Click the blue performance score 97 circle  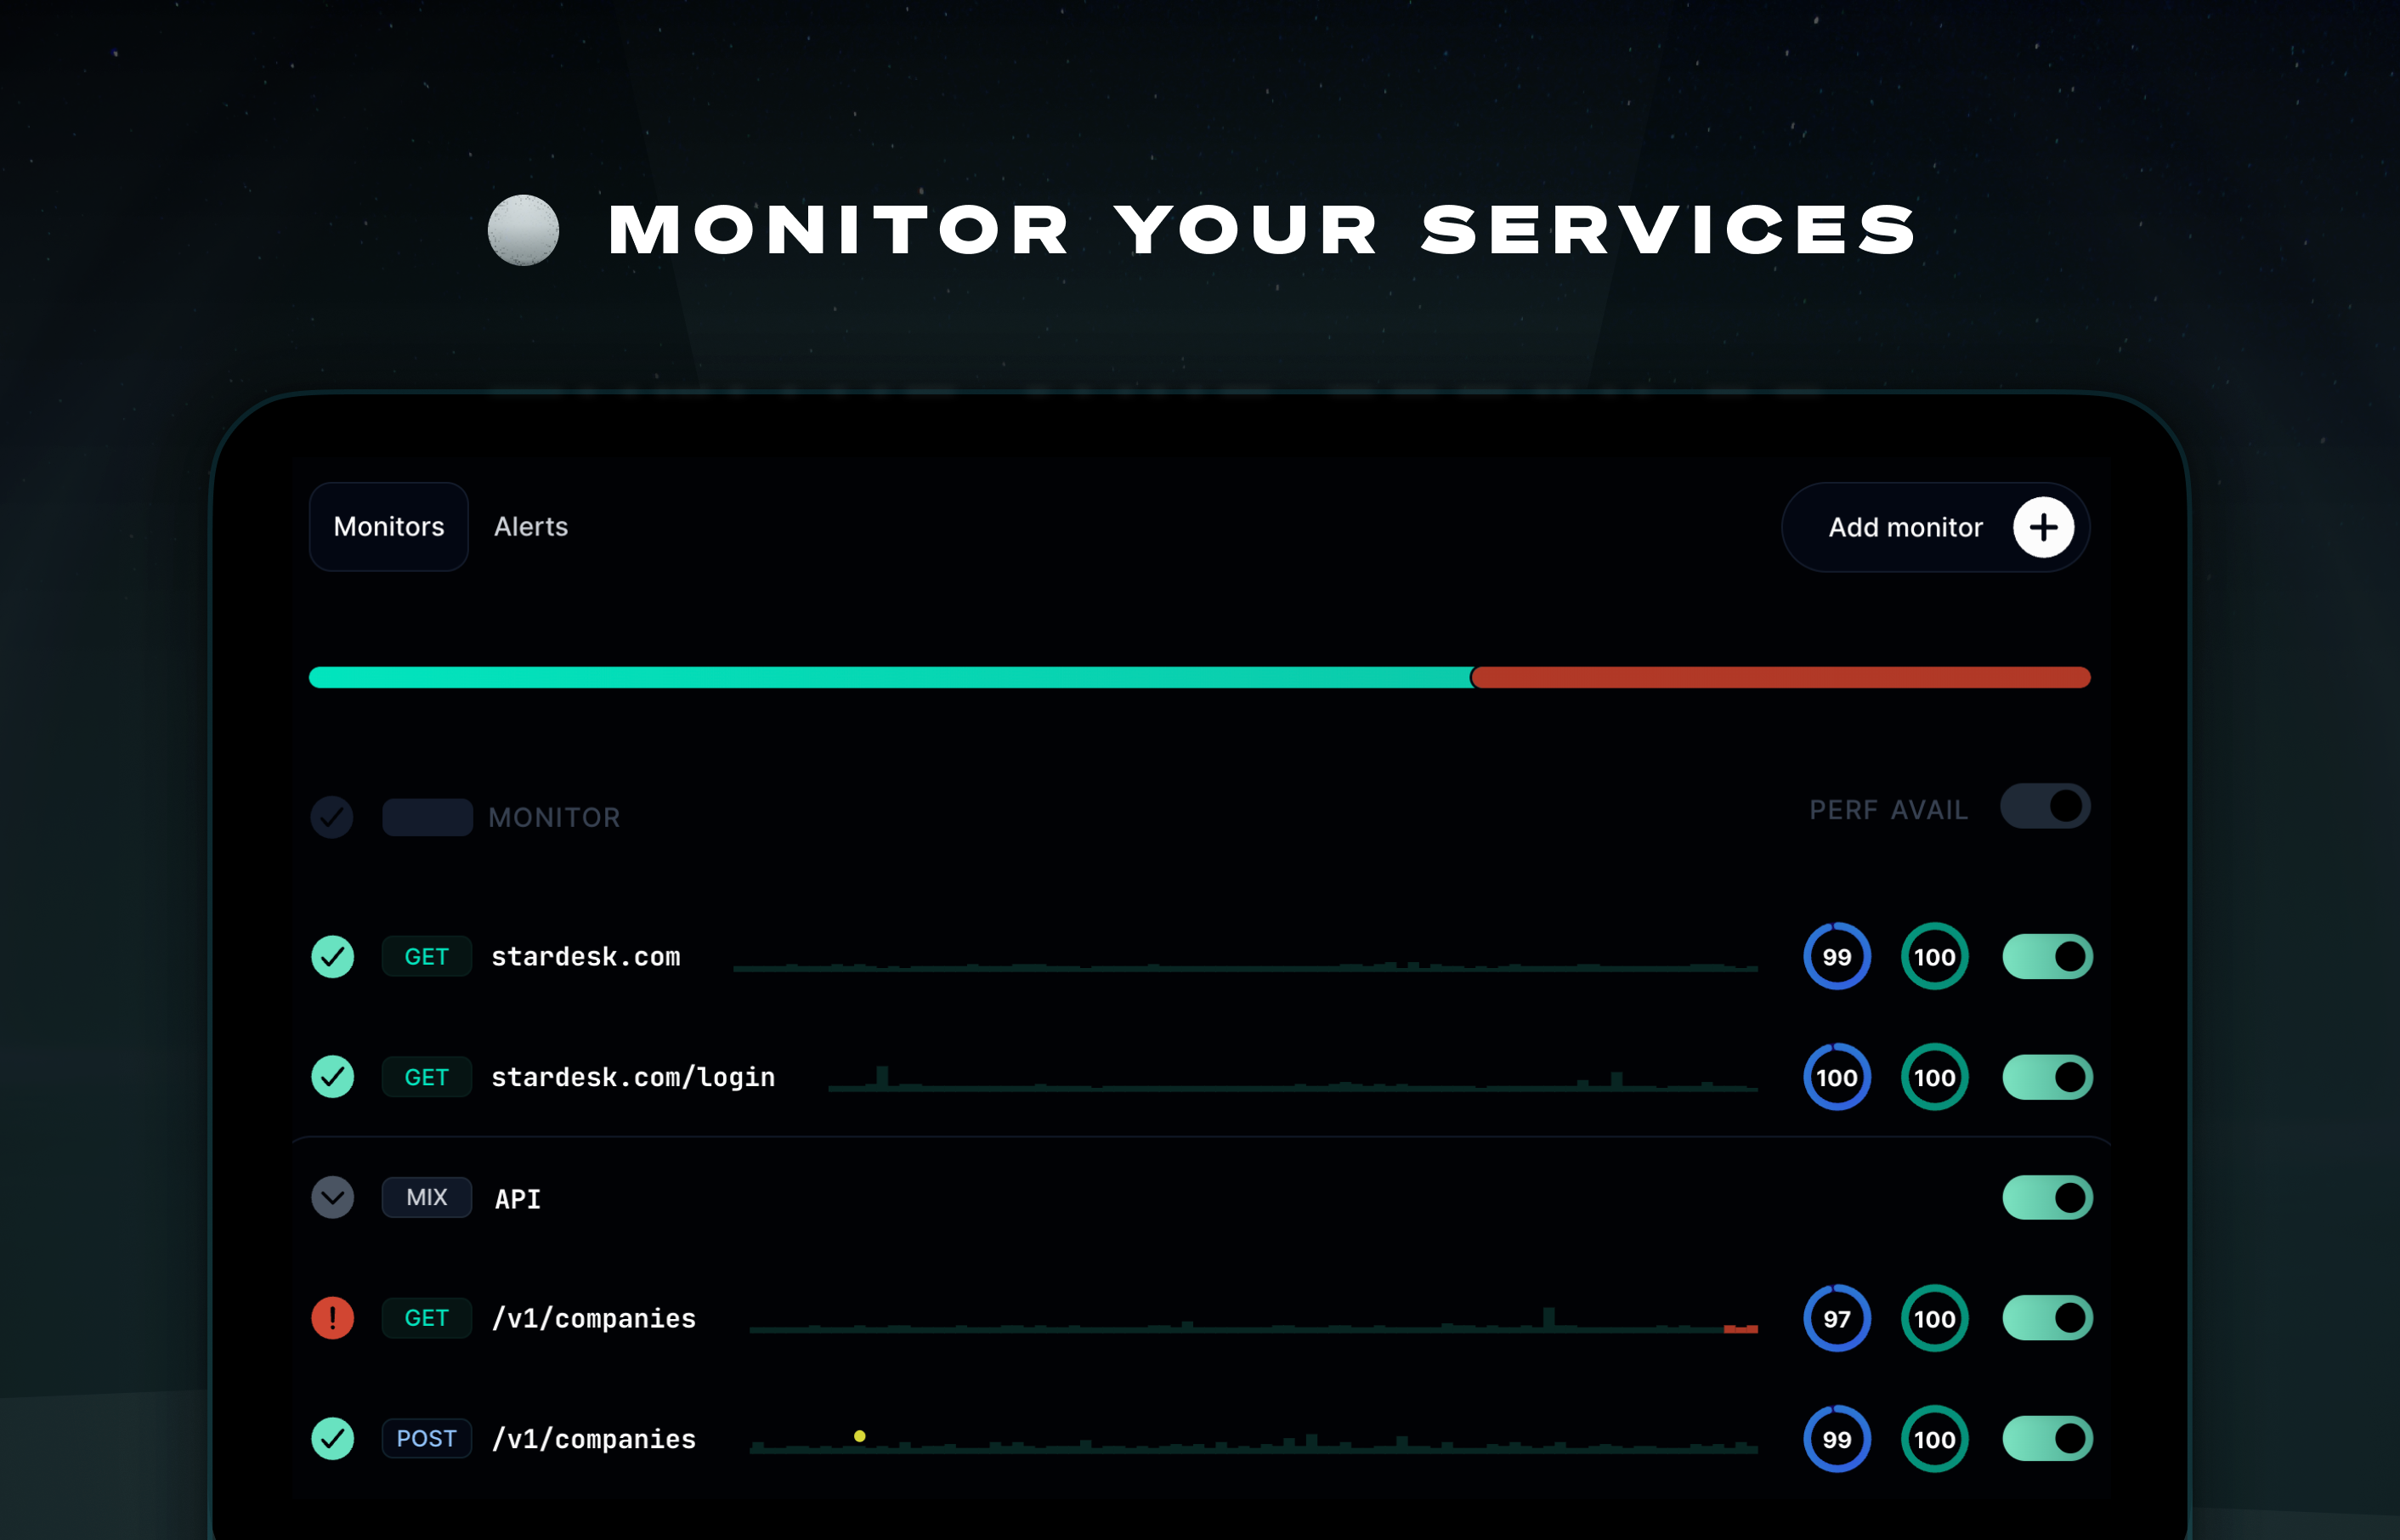[1836, 1318]
